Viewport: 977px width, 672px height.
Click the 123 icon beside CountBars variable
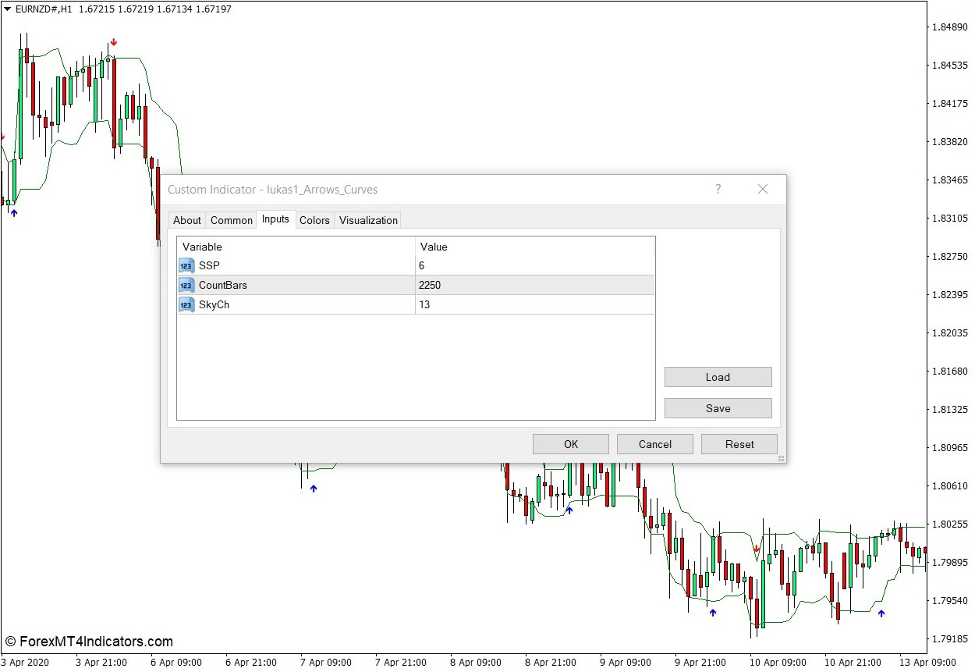[186, 285]
